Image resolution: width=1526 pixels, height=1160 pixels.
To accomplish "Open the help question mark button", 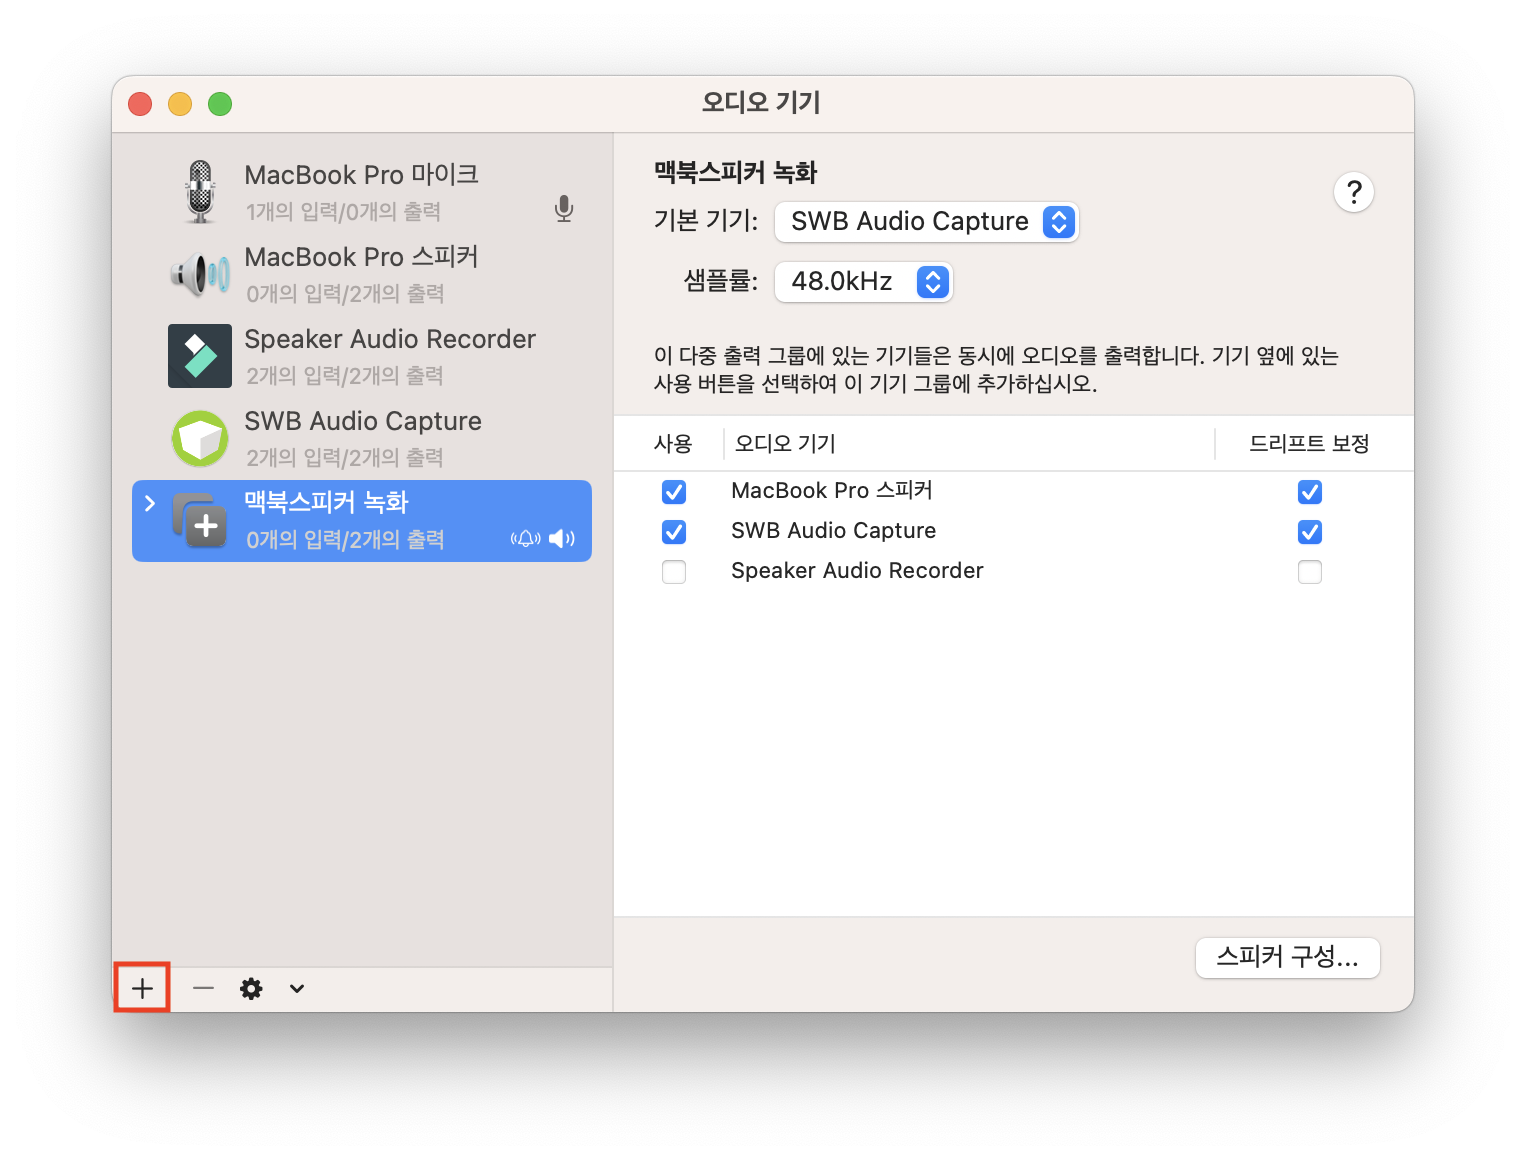I will [x=1354, y=192].
